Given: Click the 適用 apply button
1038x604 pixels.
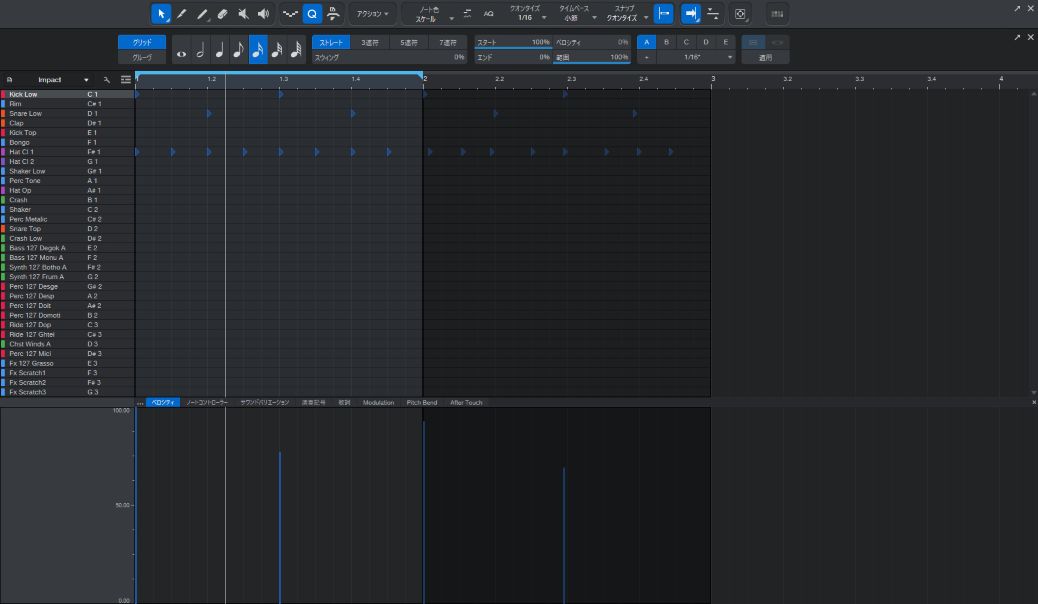Looking at the screenshot, I should pos(765,58).
